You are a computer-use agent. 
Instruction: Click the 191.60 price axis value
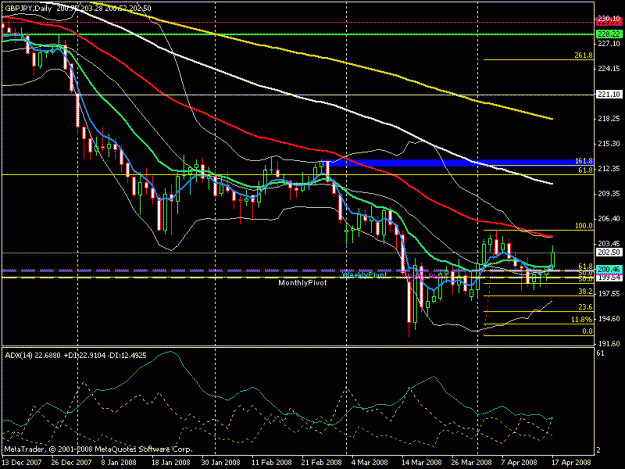click(609, 343)
